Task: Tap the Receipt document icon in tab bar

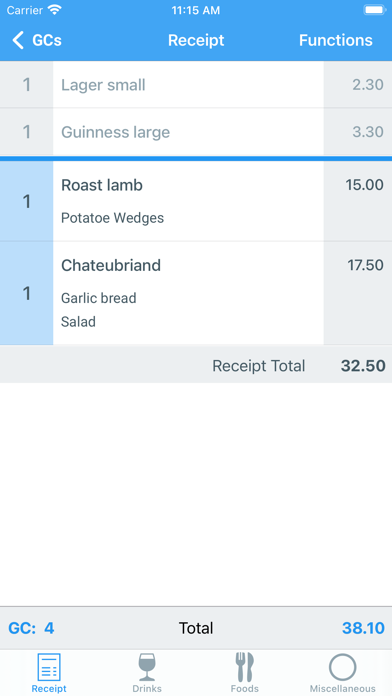Action: (49, 667)
